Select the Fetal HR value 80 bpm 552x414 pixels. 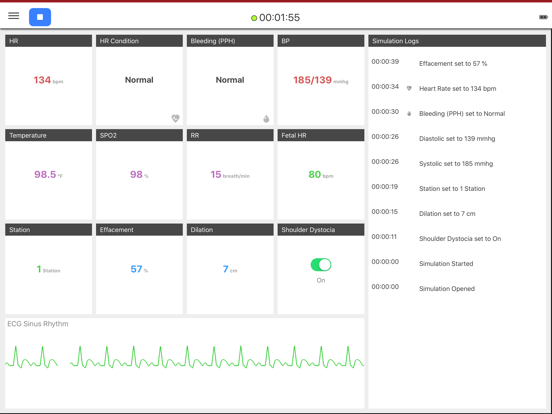321,175
